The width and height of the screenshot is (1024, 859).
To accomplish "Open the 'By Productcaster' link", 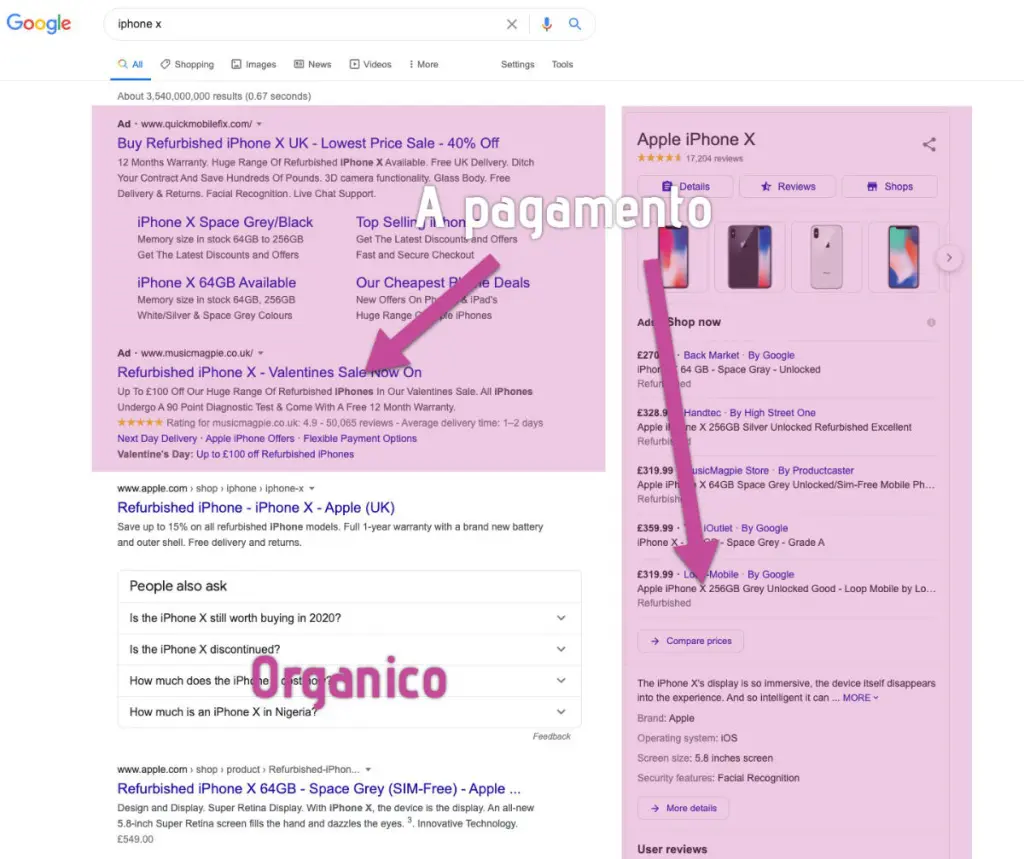I will [x=816, y=470].
